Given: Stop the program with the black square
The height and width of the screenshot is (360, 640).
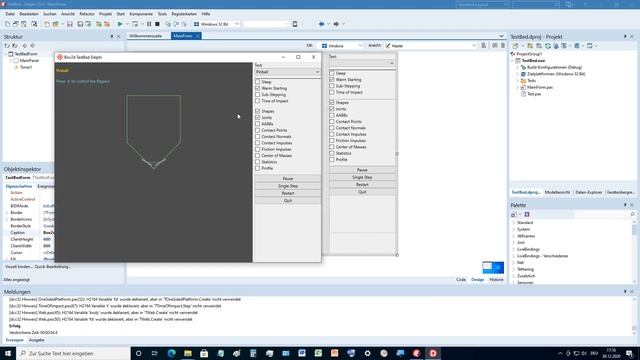Looking at the screenshot, I should click(x=157, y=24).
